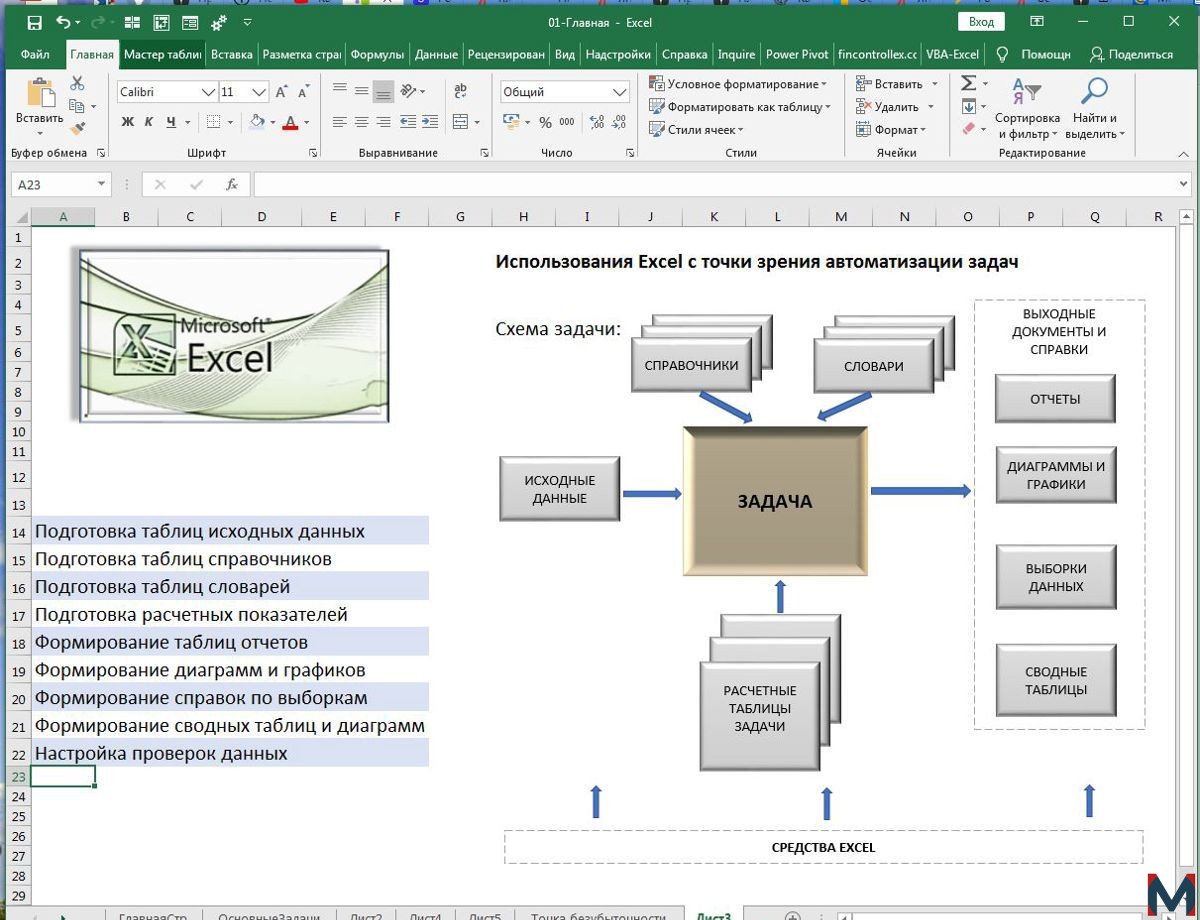Align cell text to the left
This screenshot has width=1200, height=920.
click(339, 122)
